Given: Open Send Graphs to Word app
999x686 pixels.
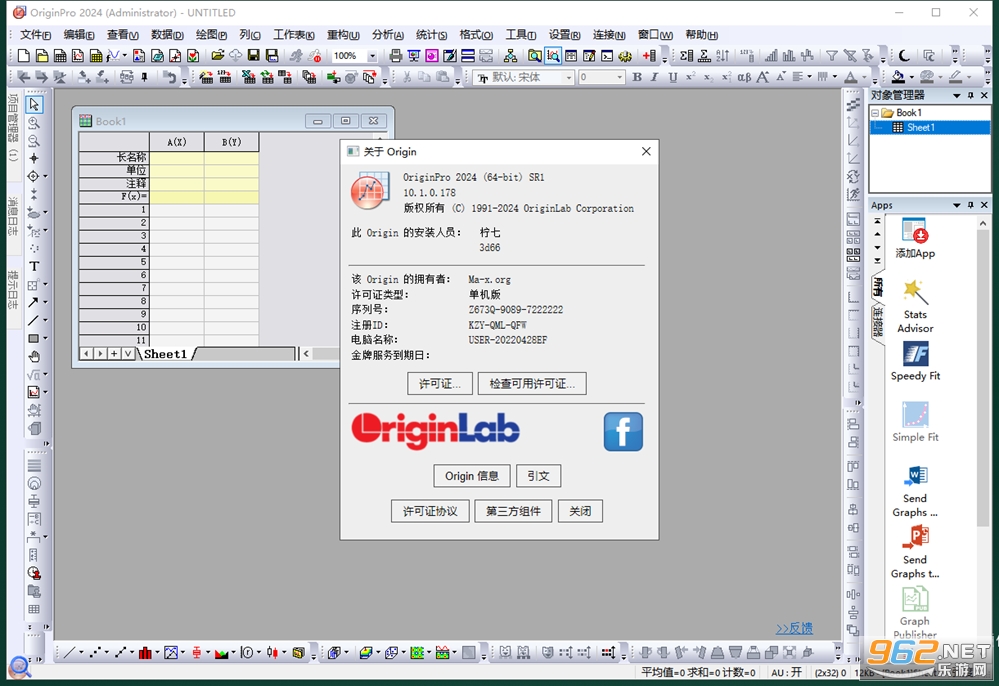Looking at the screenshot, I should 915,491.
